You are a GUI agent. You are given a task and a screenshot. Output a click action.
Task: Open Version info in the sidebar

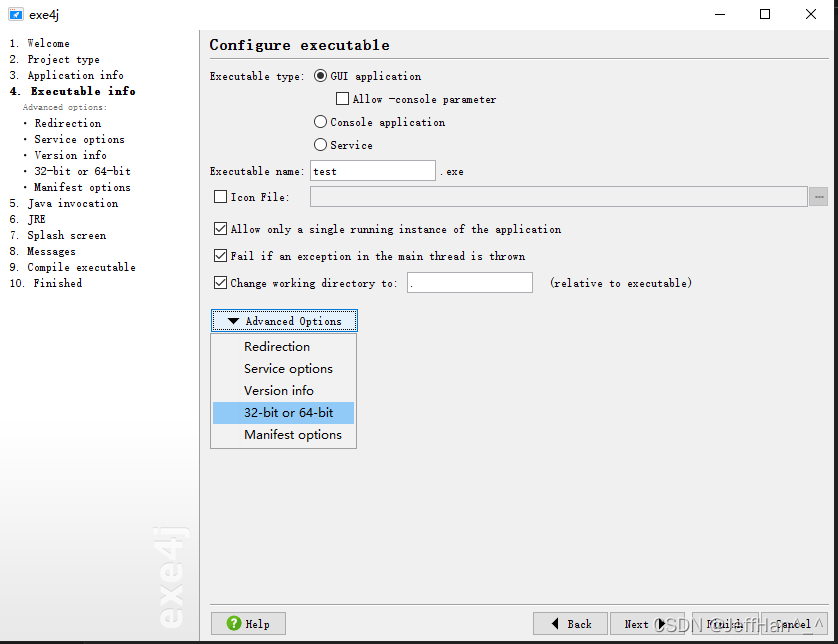click(71, 156)
